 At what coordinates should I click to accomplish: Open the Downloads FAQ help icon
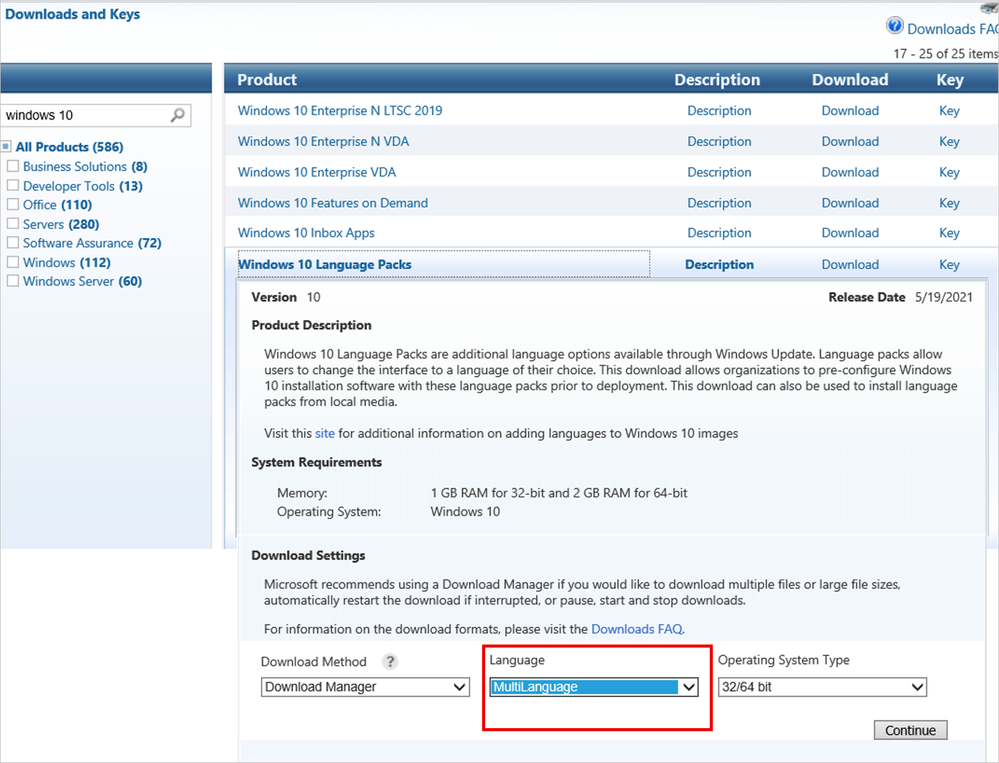pyautogui.click(x=895, y=26)
